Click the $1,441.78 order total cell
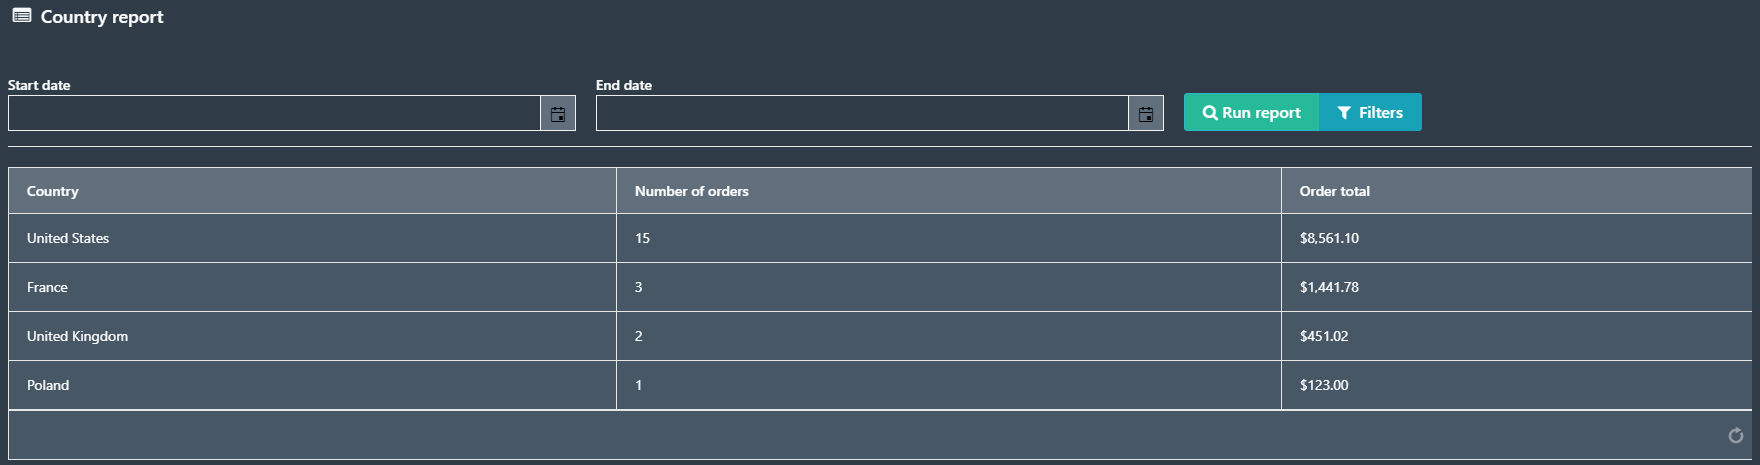Image resolution: width=1760 pixels, height=465 pixels. tap(1516, 287)
